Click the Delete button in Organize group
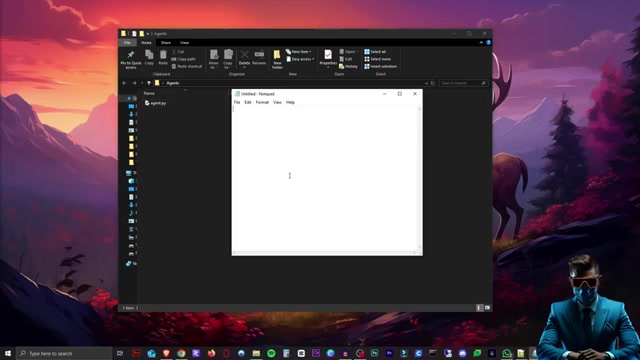 coord(244,58)
